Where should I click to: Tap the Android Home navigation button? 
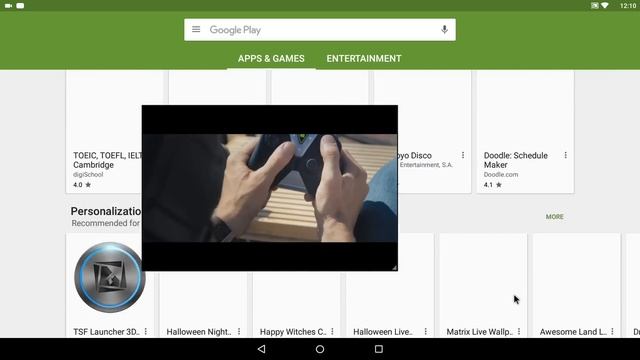(x=320, y=349)
